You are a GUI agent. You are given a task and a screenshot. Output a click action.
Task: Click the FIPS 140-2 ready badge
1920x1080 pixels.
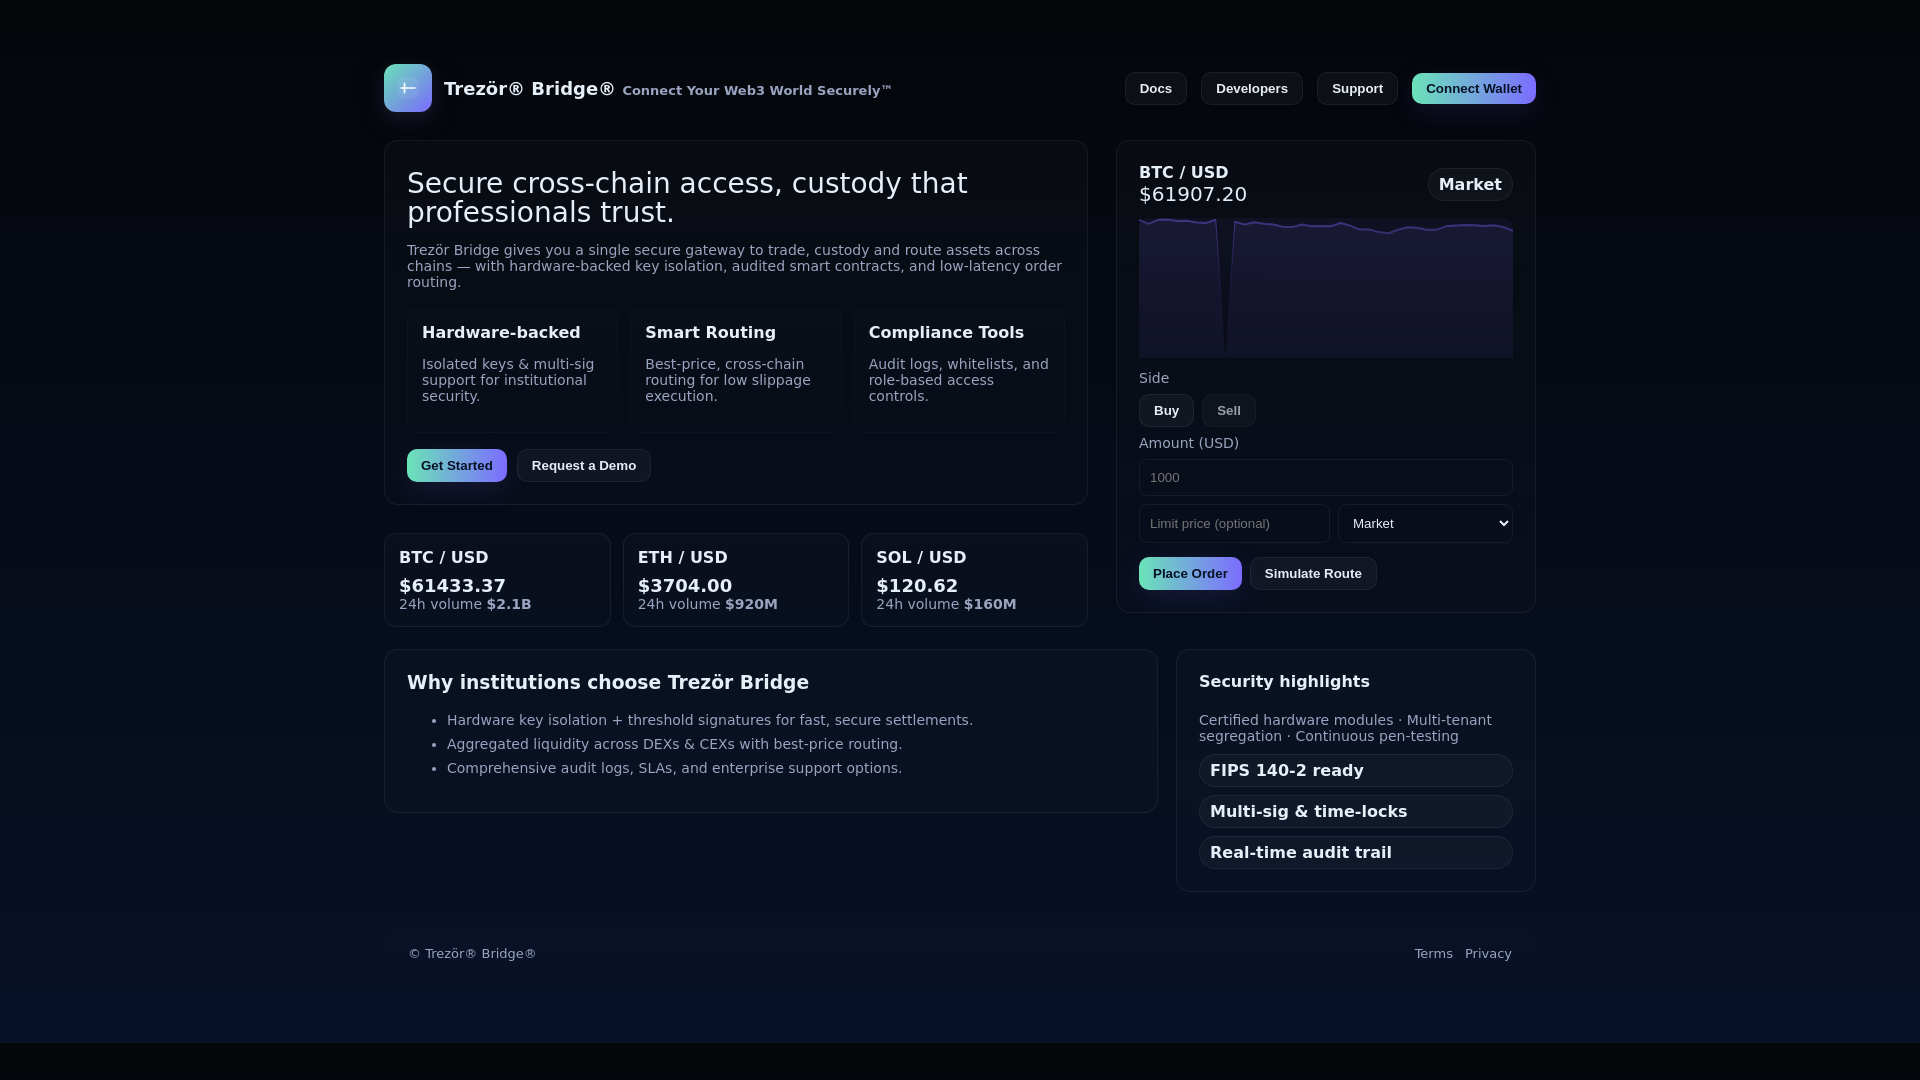(1355, 771)
